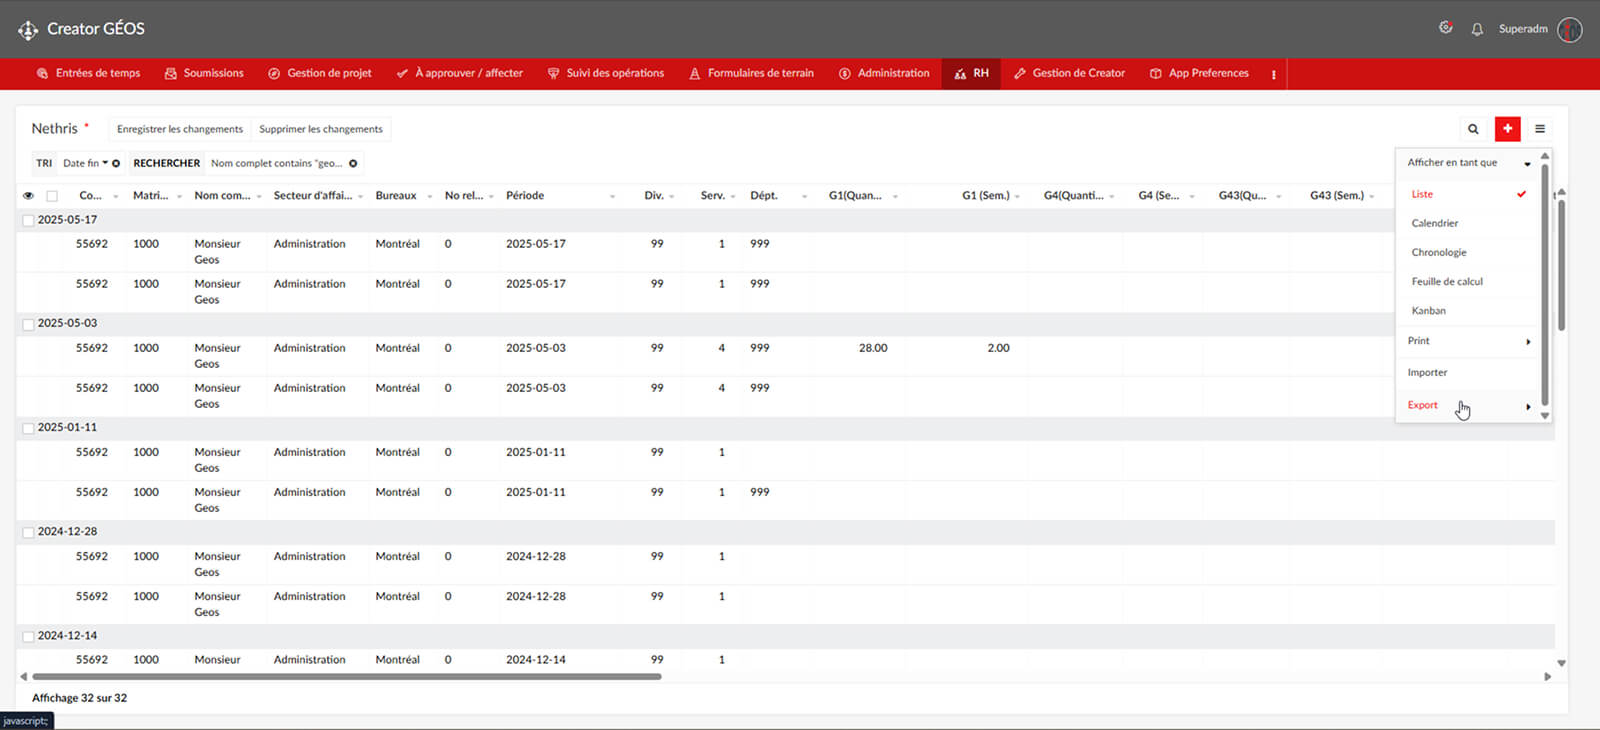Image resolution: width=1600 pixels, height=730 pixels.
Task: Tick the select-all checkbox in header
Action: click(52, 196)
